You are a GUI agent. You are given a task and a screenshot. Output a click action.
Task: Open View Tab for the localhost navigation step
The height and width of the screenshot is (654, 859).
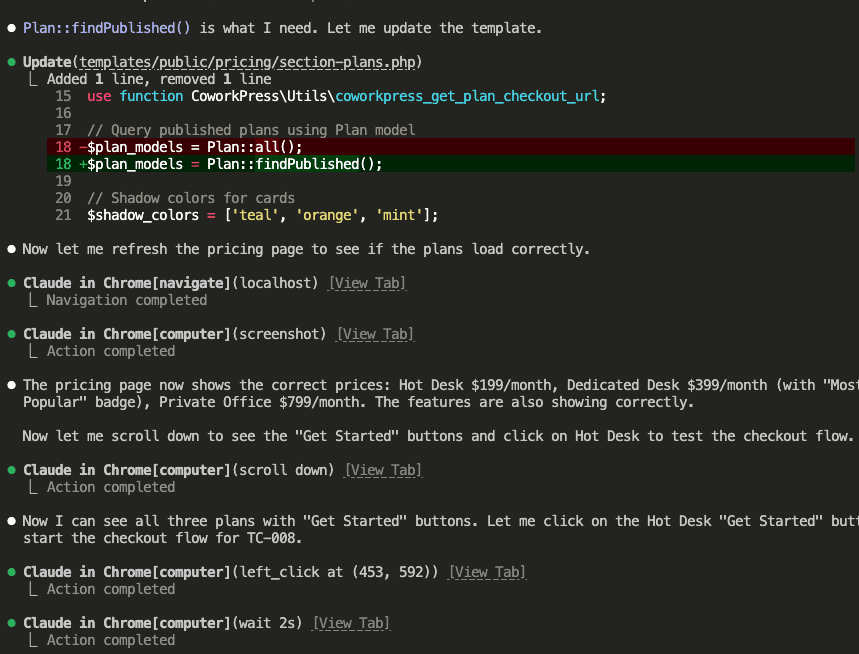coord(366,283)
